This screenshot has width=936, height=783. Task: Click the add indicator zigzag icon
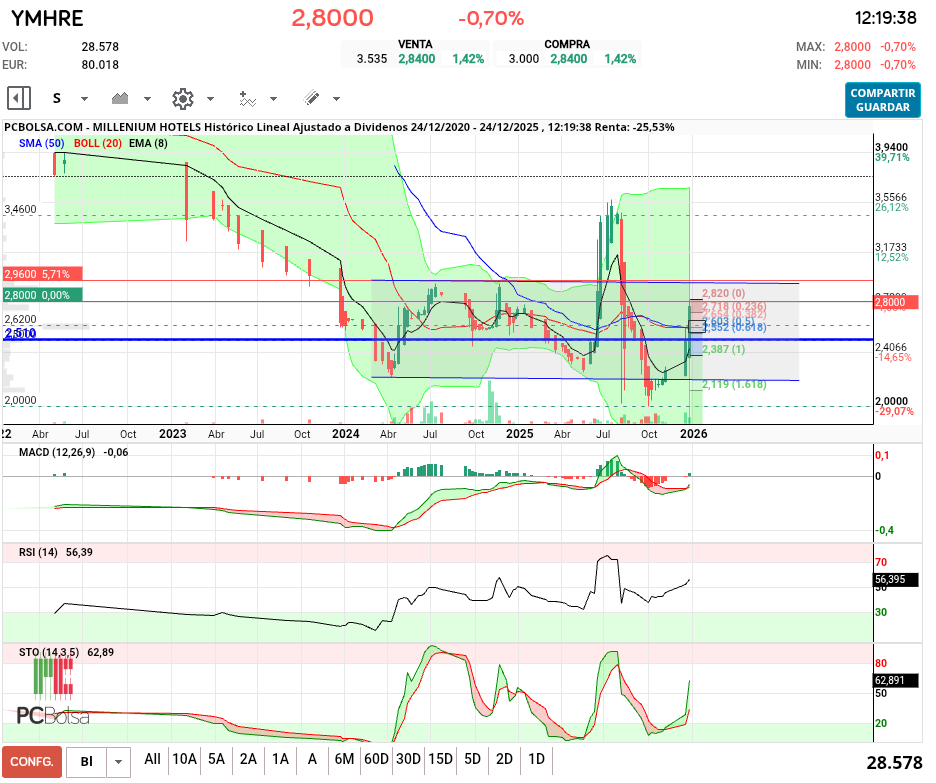coord(248,98)
